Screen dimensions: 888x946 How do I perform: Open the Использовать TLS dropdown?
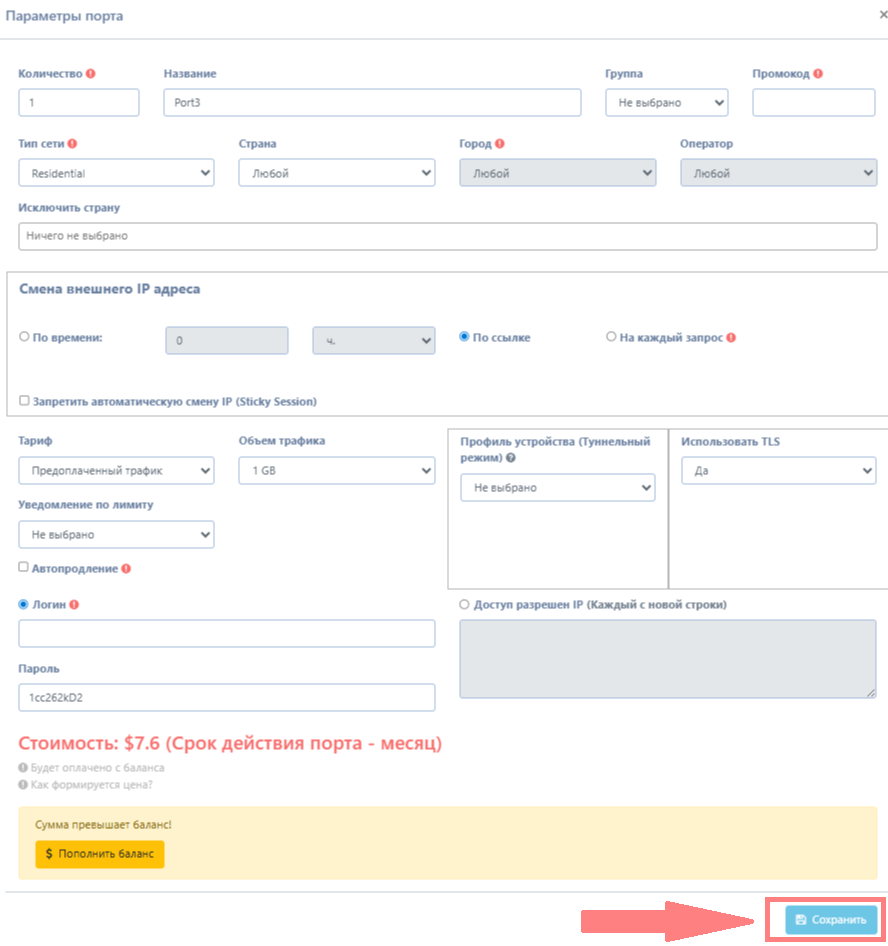point(778,470)
